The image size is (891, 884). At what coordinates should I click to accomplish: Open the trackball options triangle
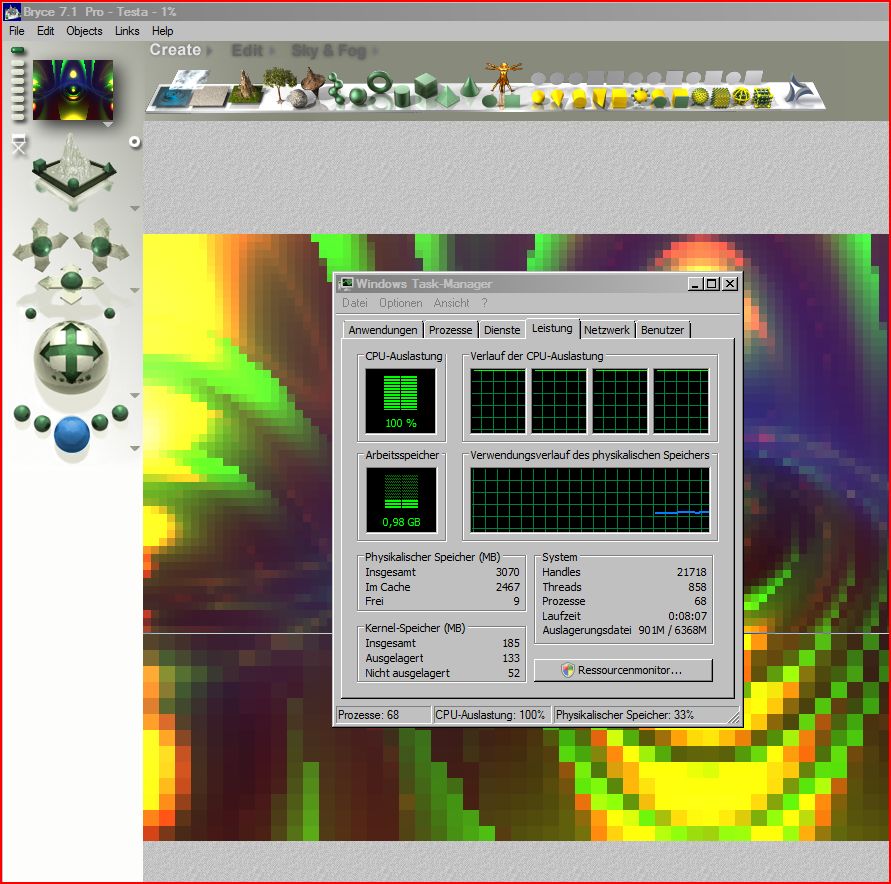[135, 395]
